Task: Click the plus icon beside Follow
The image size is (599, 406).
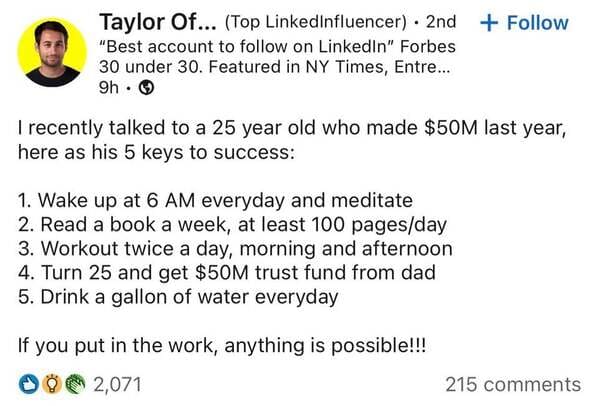Action: pos(489,23)
